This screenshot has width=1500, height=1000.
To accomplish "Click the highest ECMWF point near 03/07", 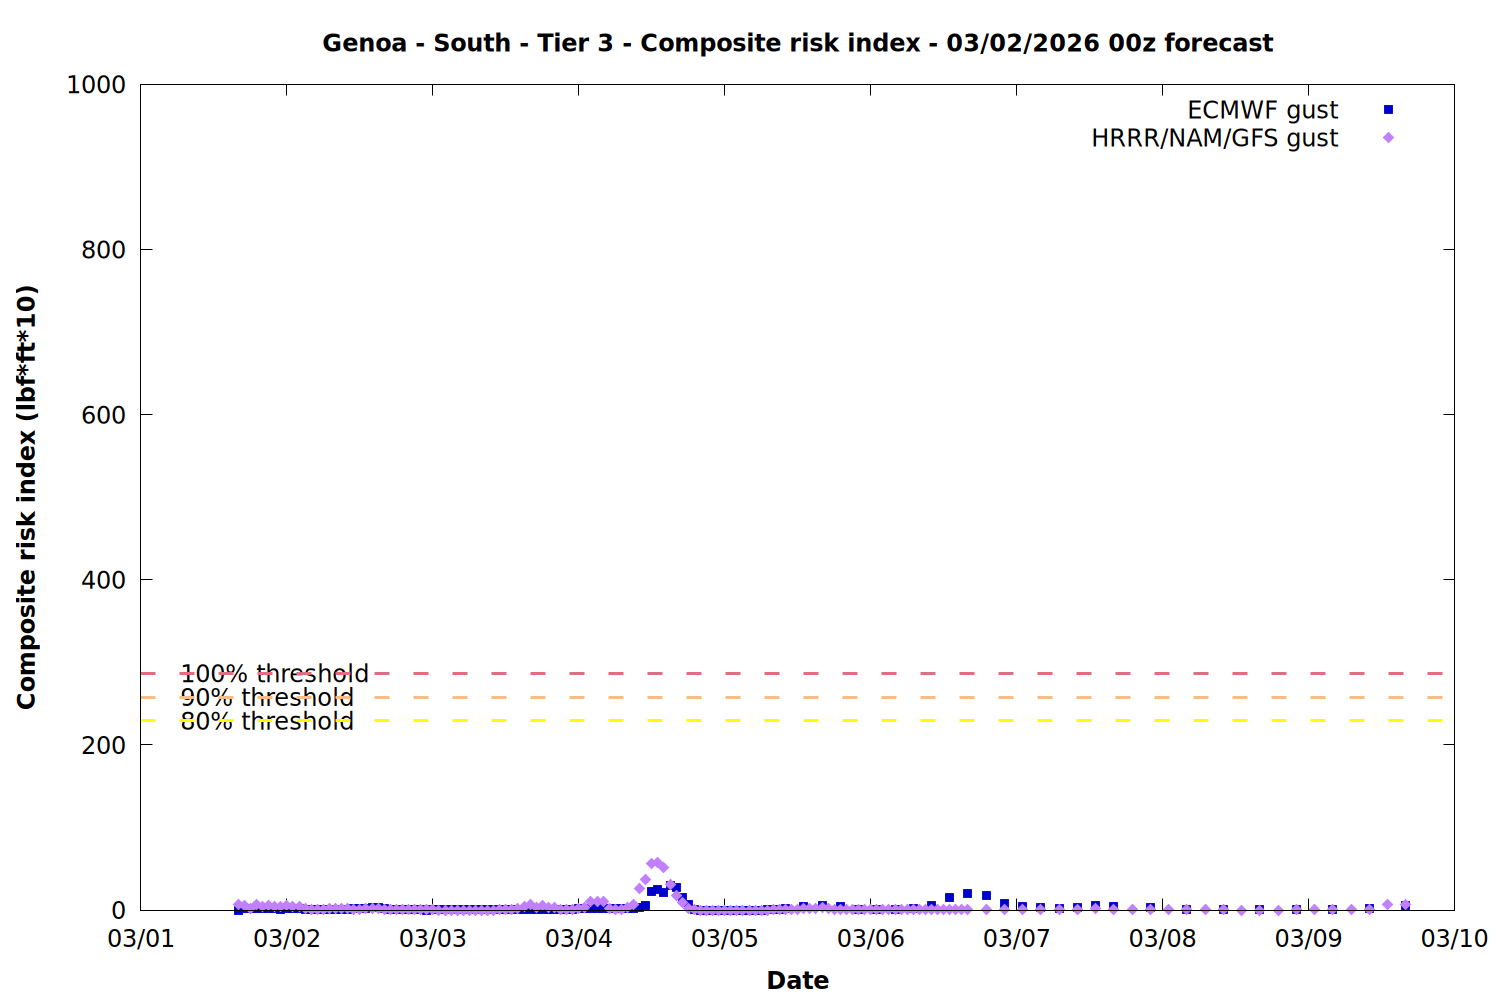I will click(967, 894).
